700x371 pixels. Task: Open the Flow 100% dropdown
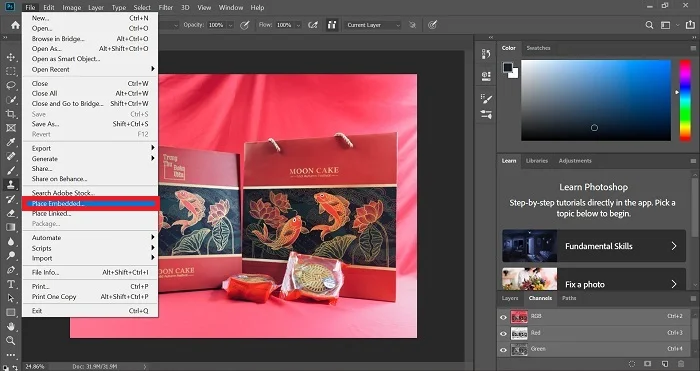[298, 25]
